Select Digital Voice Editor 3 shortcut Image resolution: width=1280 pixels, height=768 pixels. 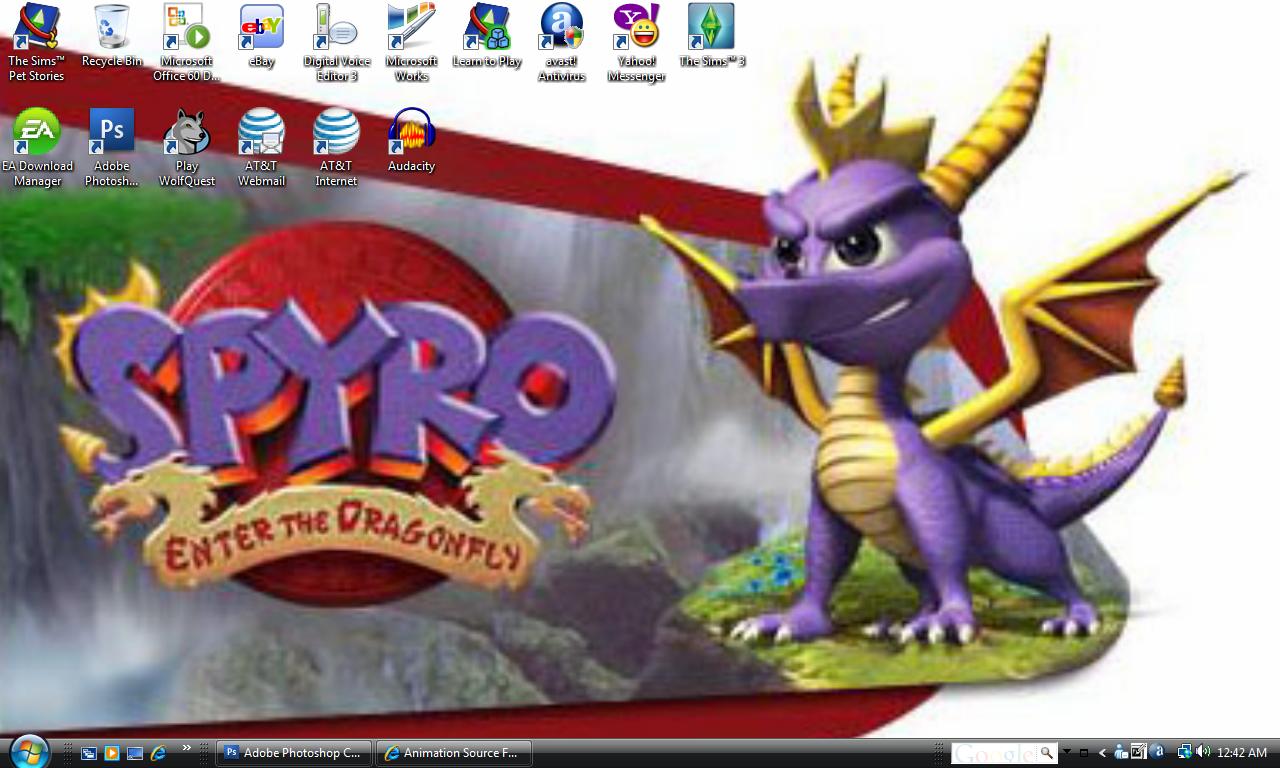pos(337,42)
